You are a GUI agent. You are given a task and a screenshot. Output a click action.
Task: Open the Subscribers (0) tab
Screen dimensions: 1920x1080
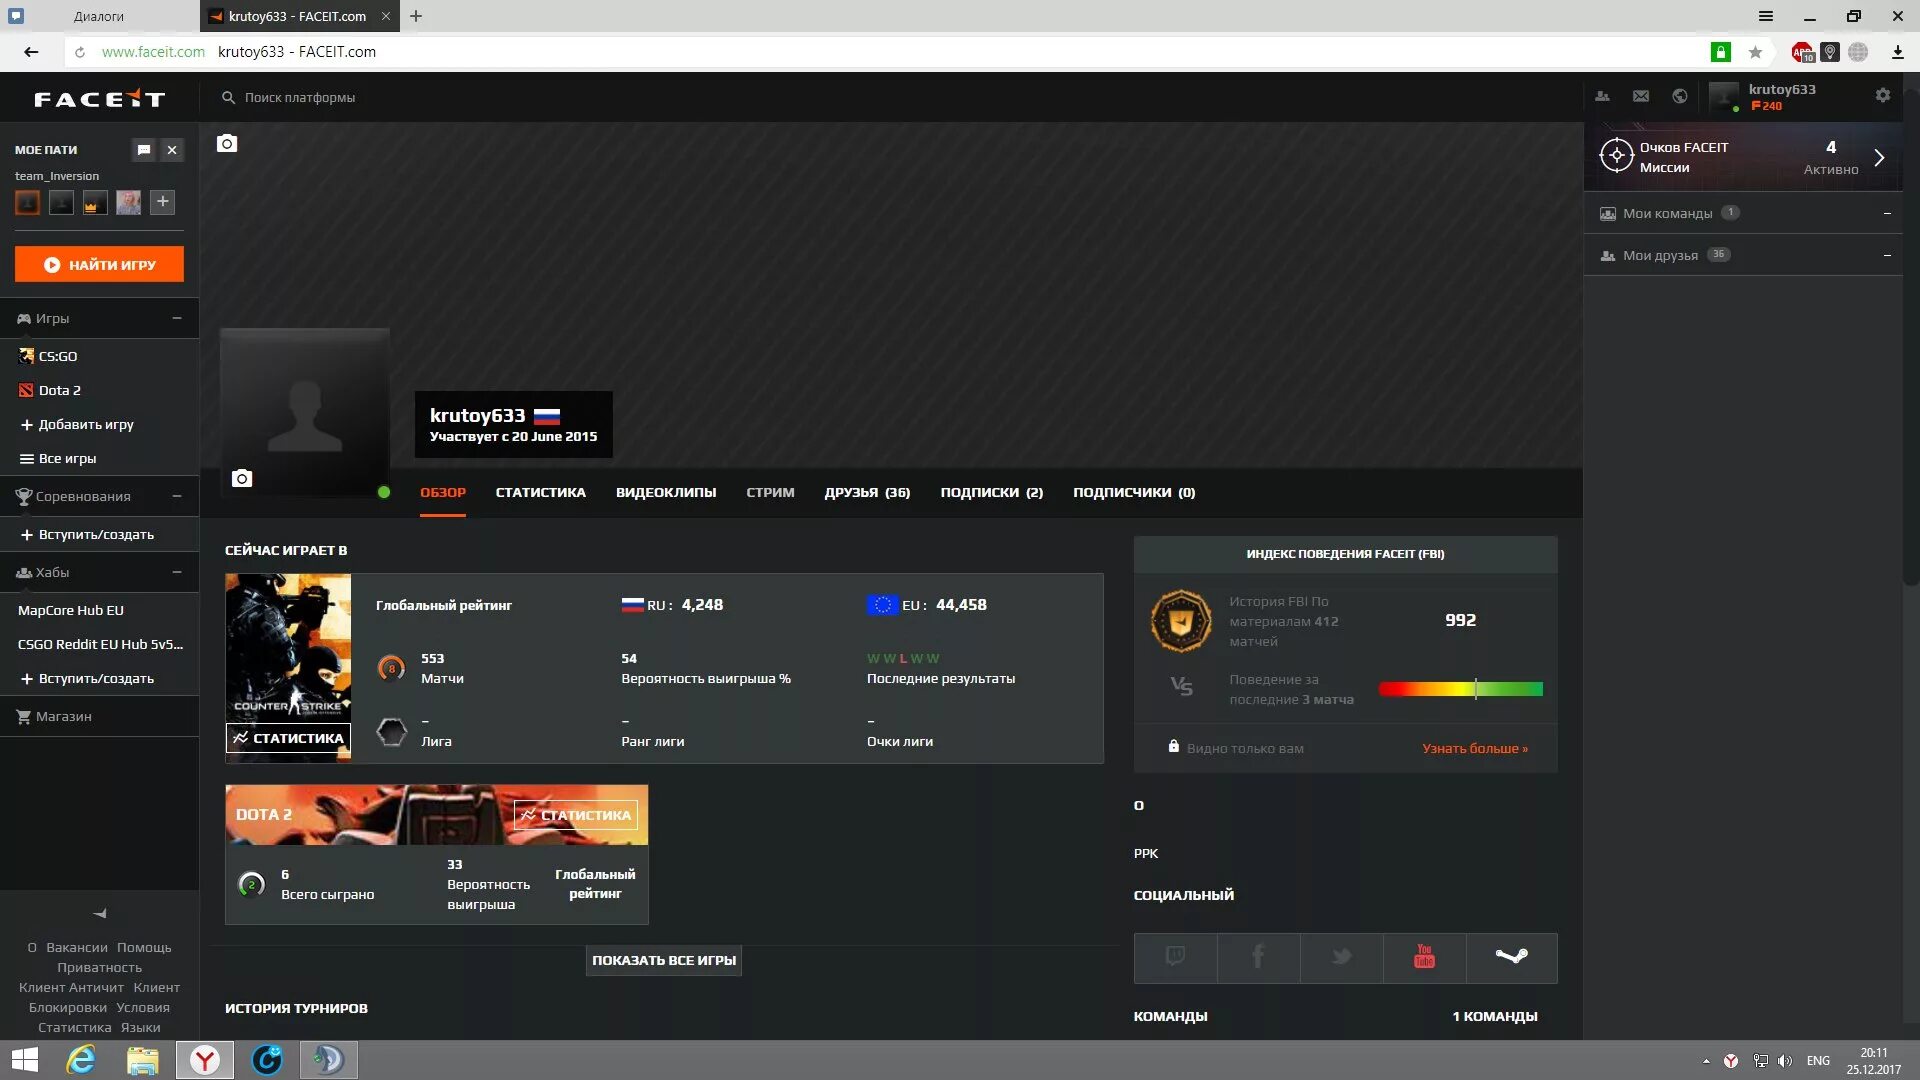[x=1134, y=492]
